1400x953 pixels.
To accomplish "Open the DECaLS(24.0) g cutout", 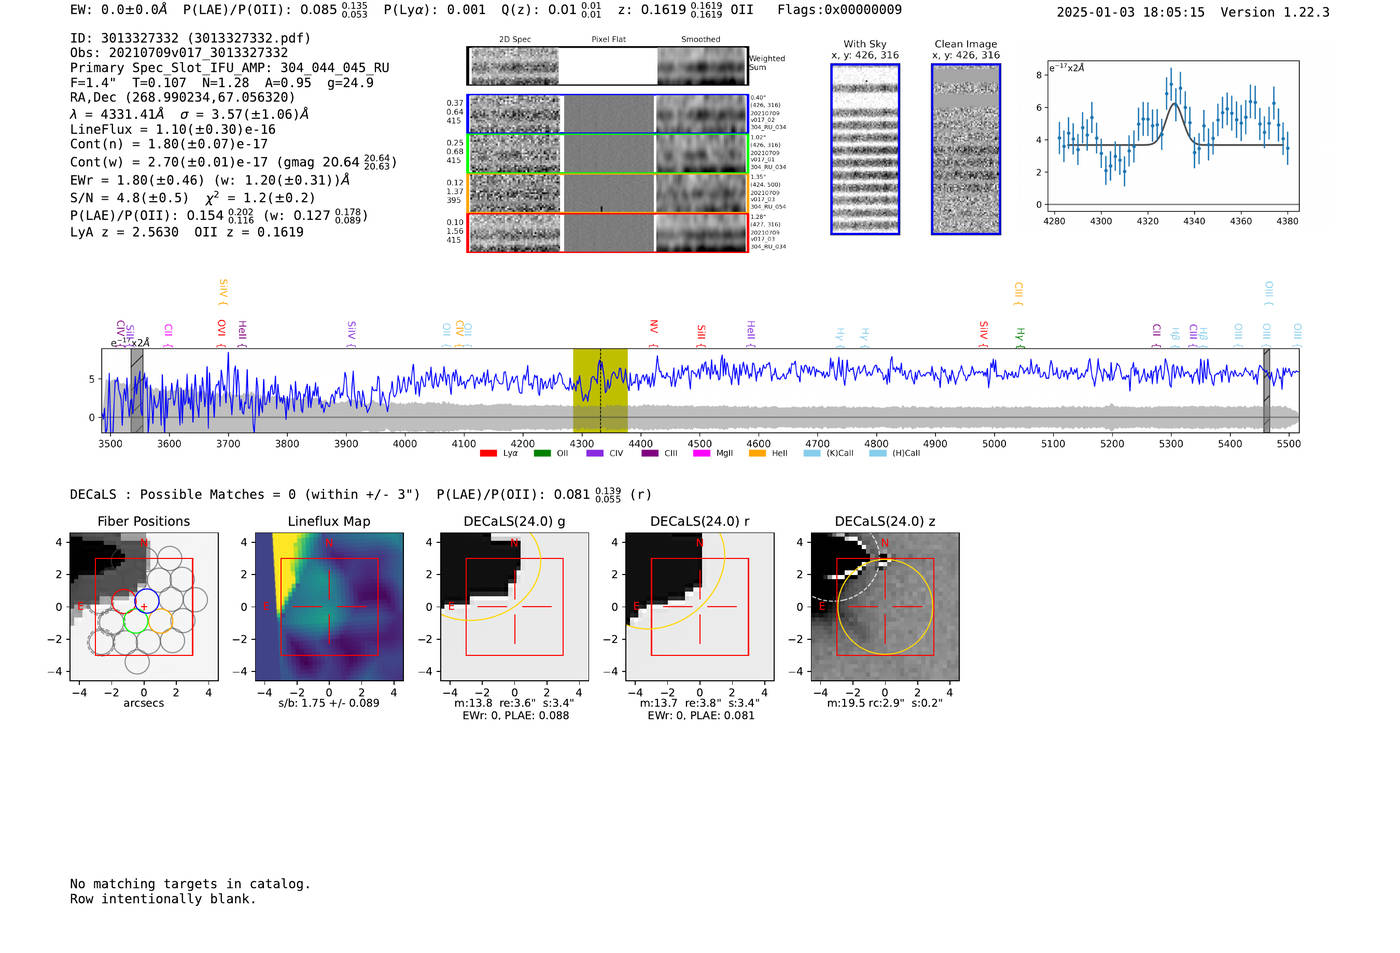I will click(x=515, y=607).
